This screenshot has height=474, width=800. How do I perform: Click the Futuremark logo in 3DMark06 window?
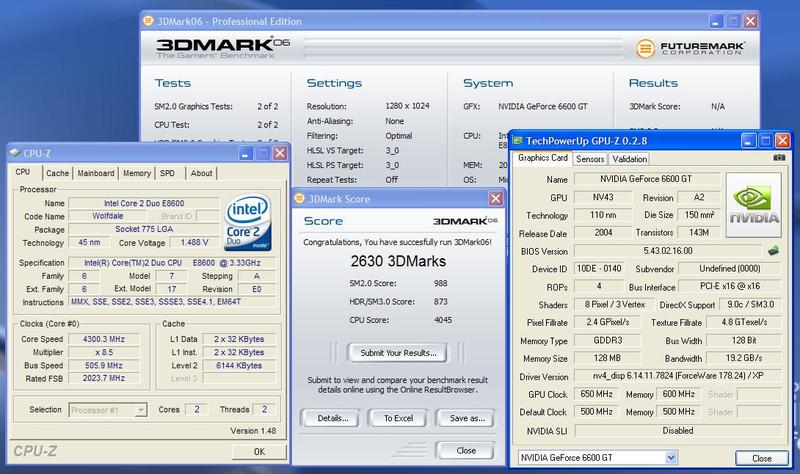pyautogui.click(x=690, y=48)
